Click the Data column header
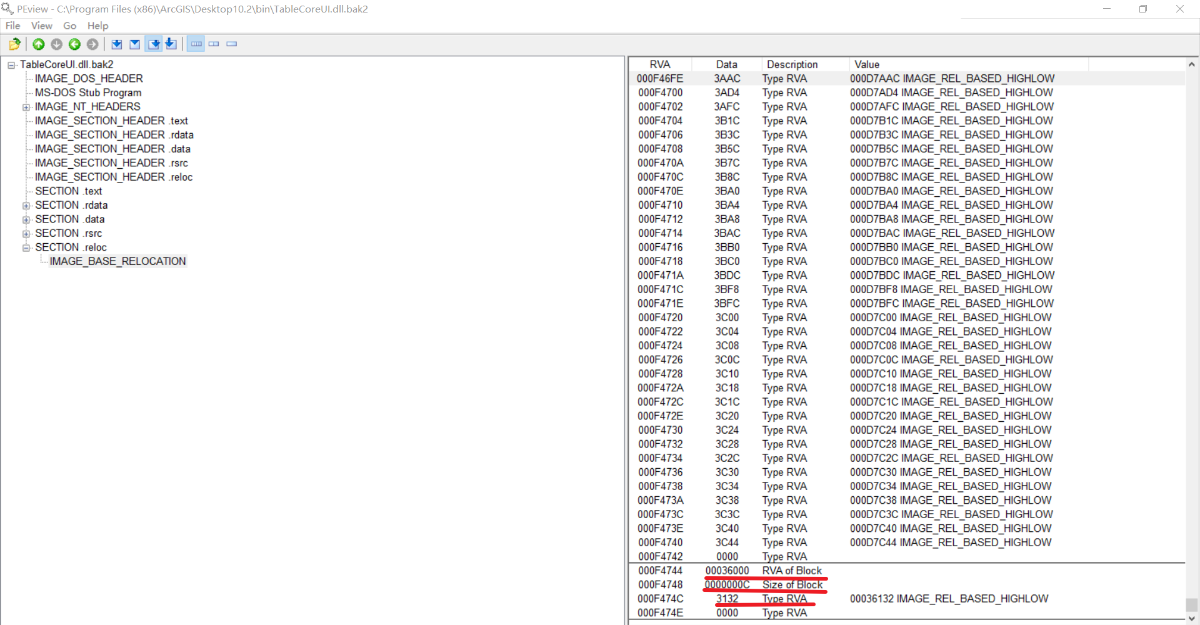The width and height of the screenshot is (1200, 625). coord(727,64)
